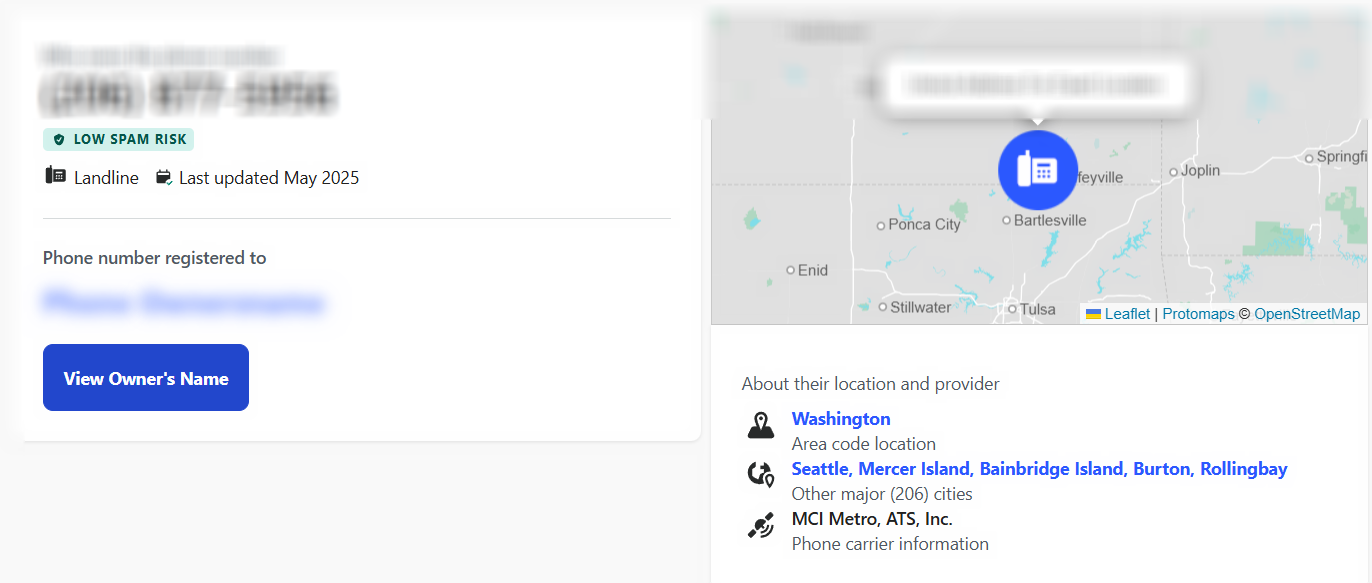This screenshot has height=583, width=1372.
Task: Click the icon beside other major cities
Action: (x=761, y=474)
